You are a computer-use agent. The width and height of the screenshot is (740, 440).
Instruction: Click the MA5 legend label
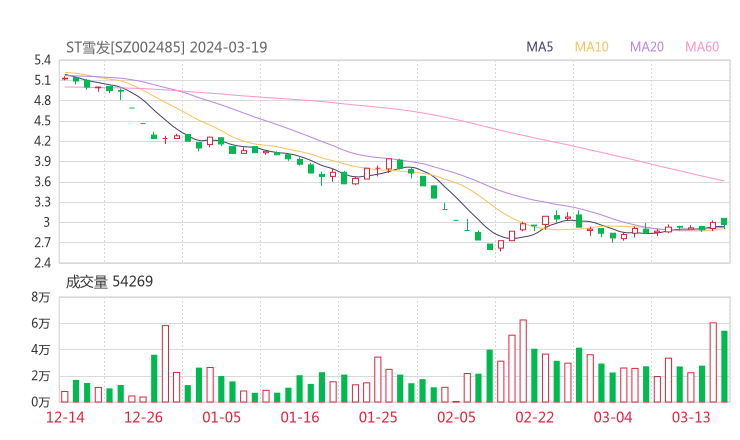[x=539, y=47]
